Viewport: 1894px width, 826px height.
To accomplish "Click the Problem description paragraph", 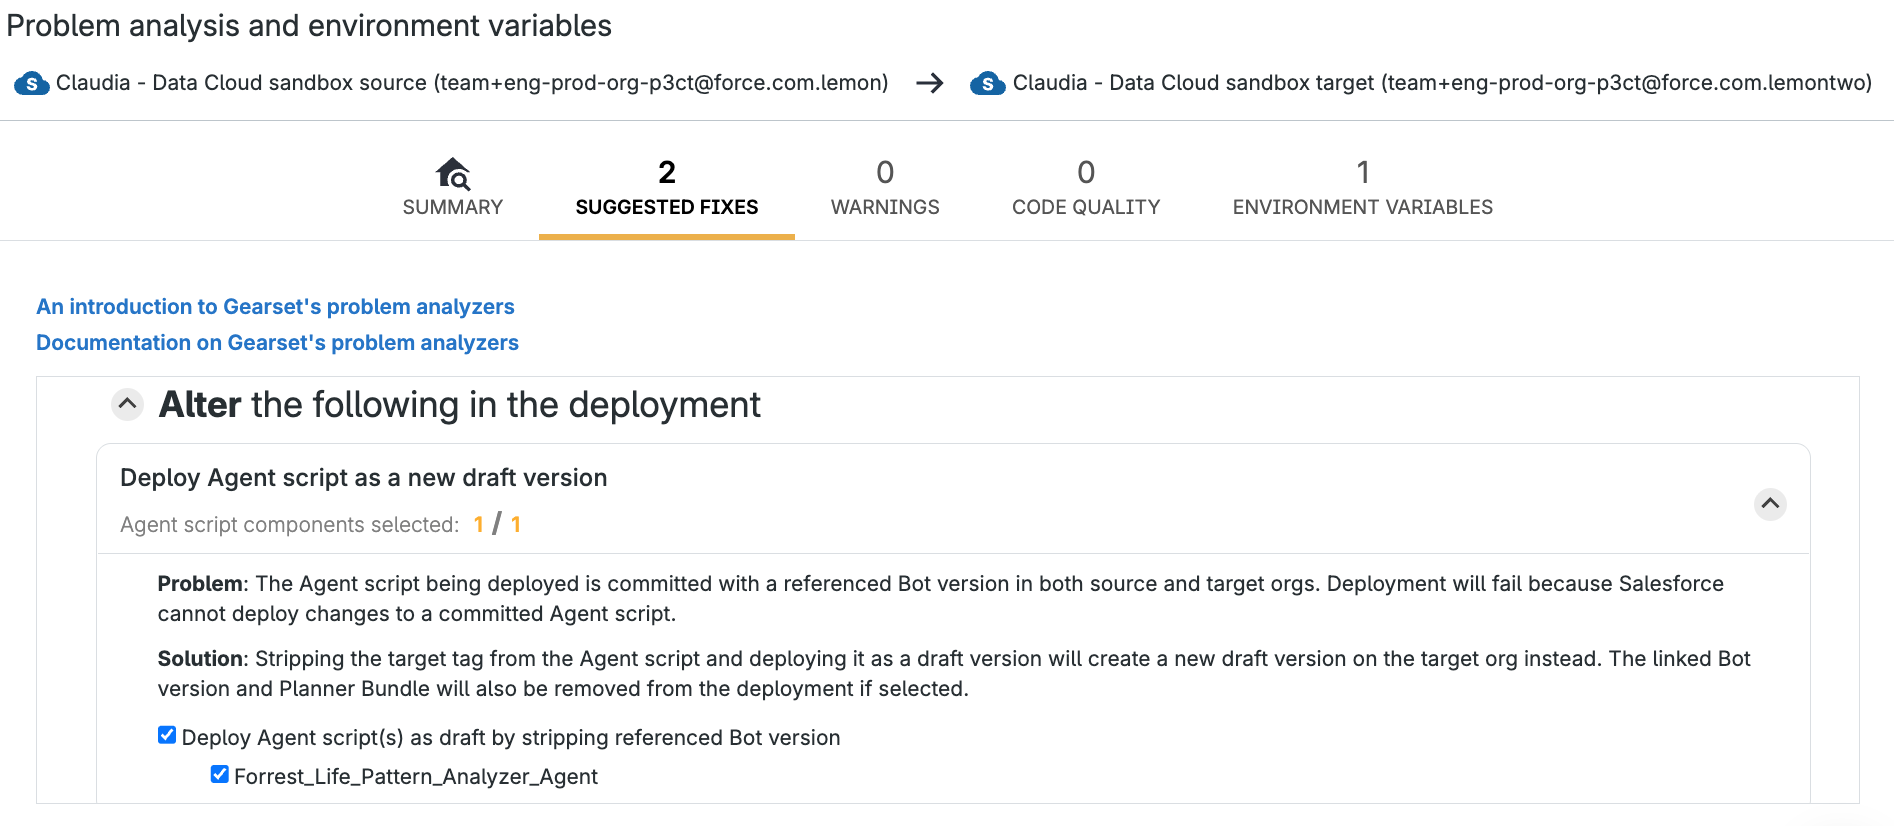I will (x=941, y=599).
